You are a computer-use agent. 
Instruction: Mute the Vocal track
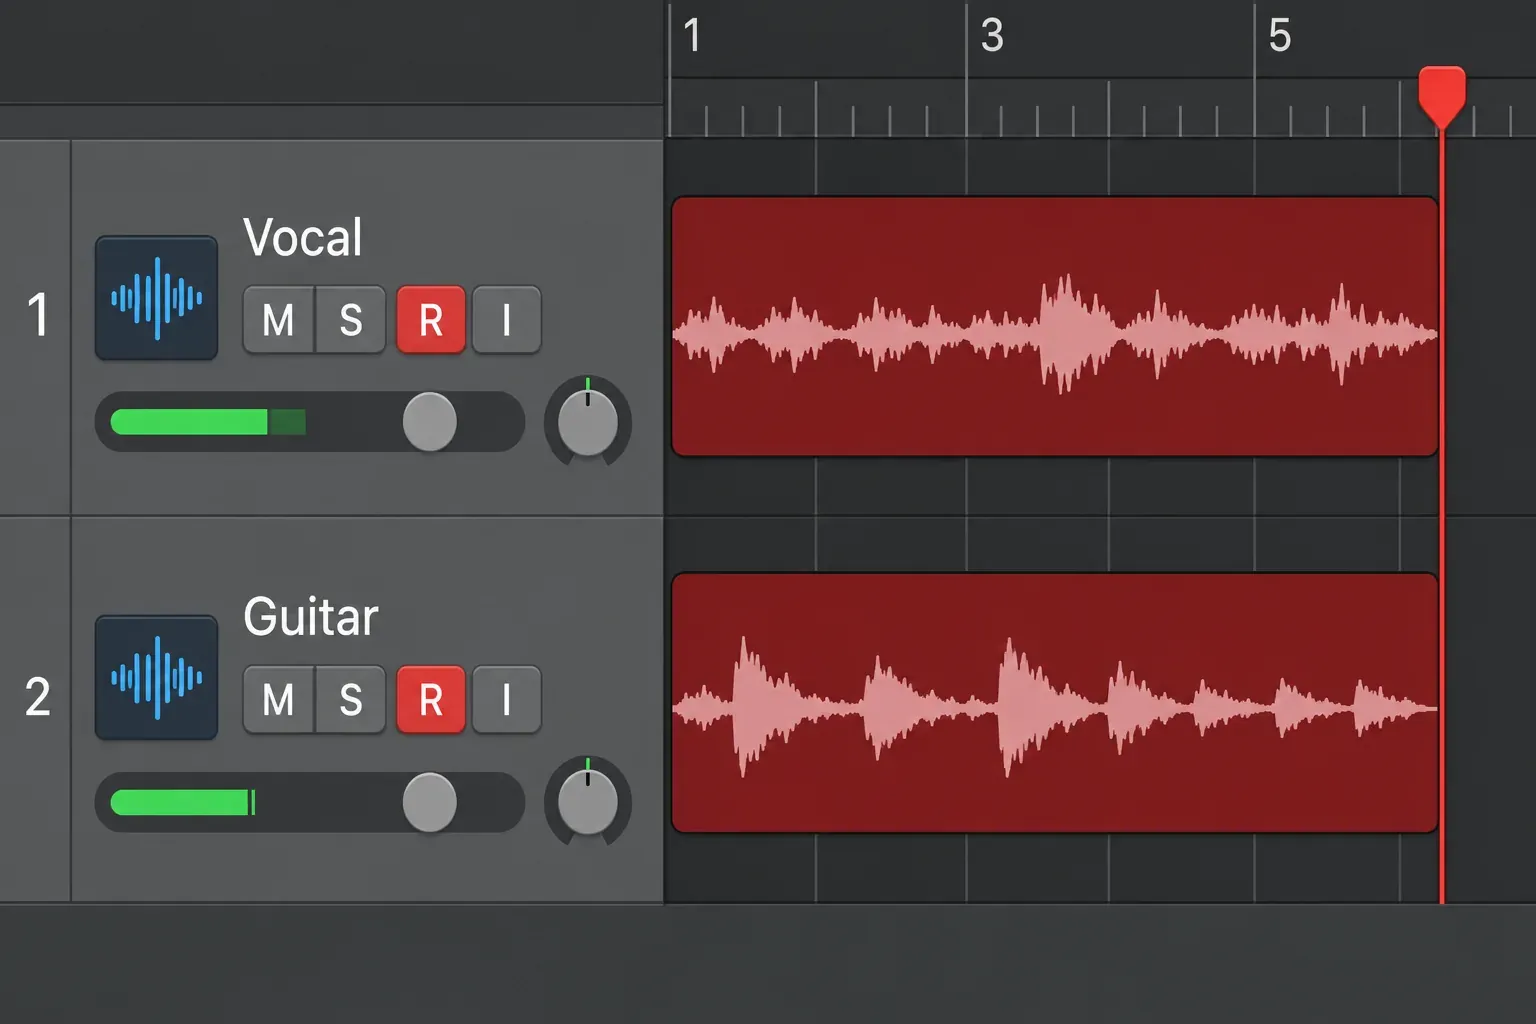(279, 320)
